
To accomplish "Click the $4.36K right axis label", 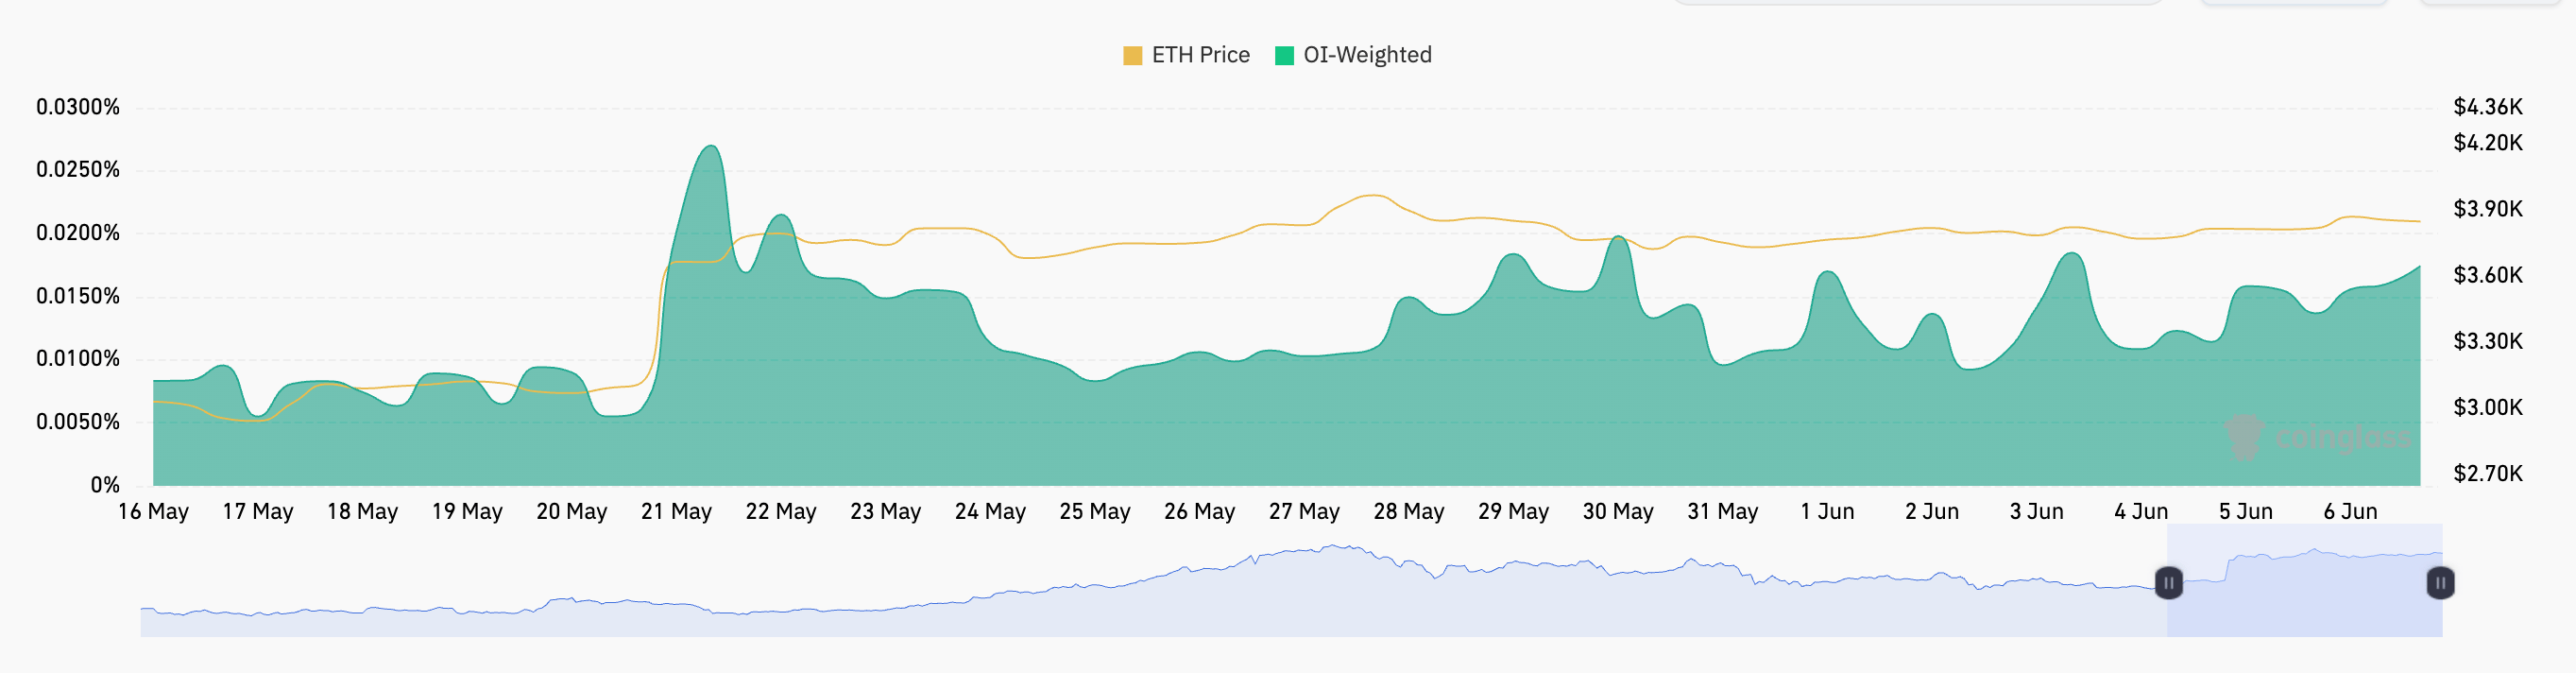I will pyautogui.click(x=2488, y=107).
